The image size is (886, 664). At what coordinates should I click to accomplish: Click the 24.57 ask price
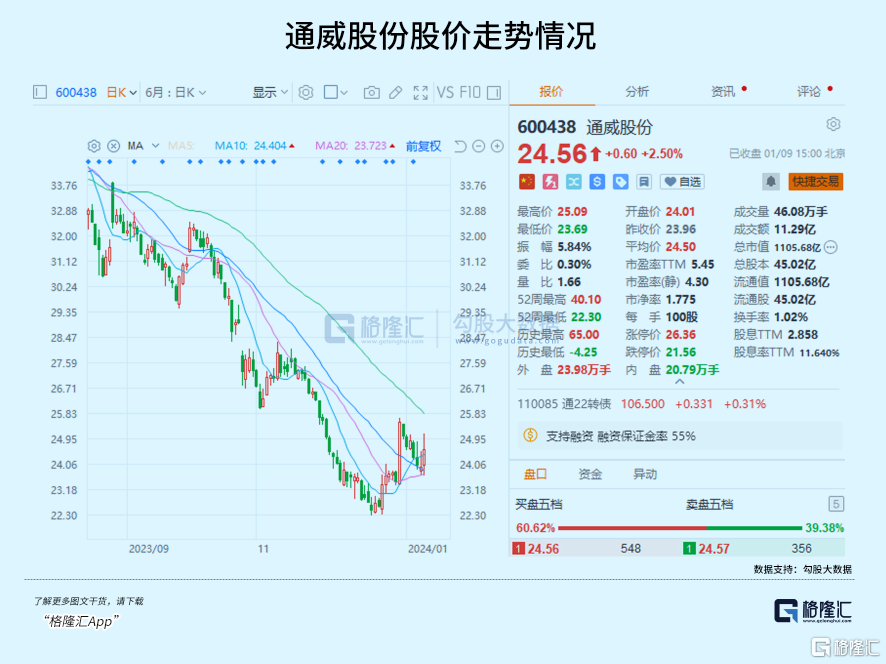pos(714,549)
